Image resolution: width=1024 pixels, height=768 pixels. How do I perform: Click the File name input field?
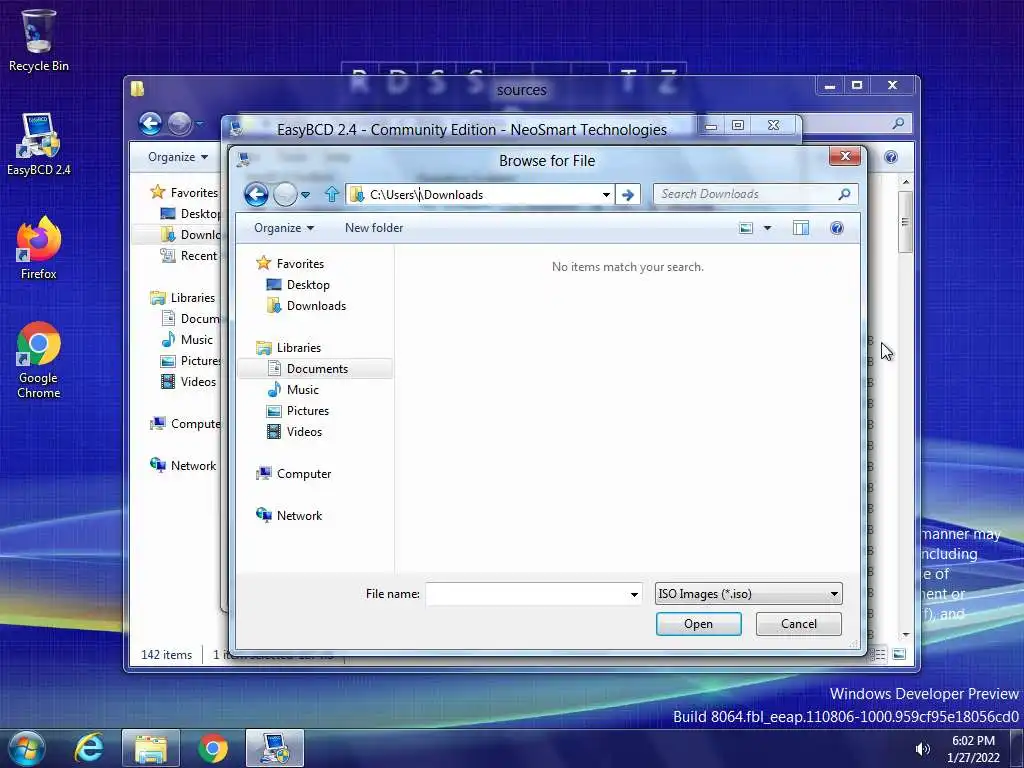point(534,594)
